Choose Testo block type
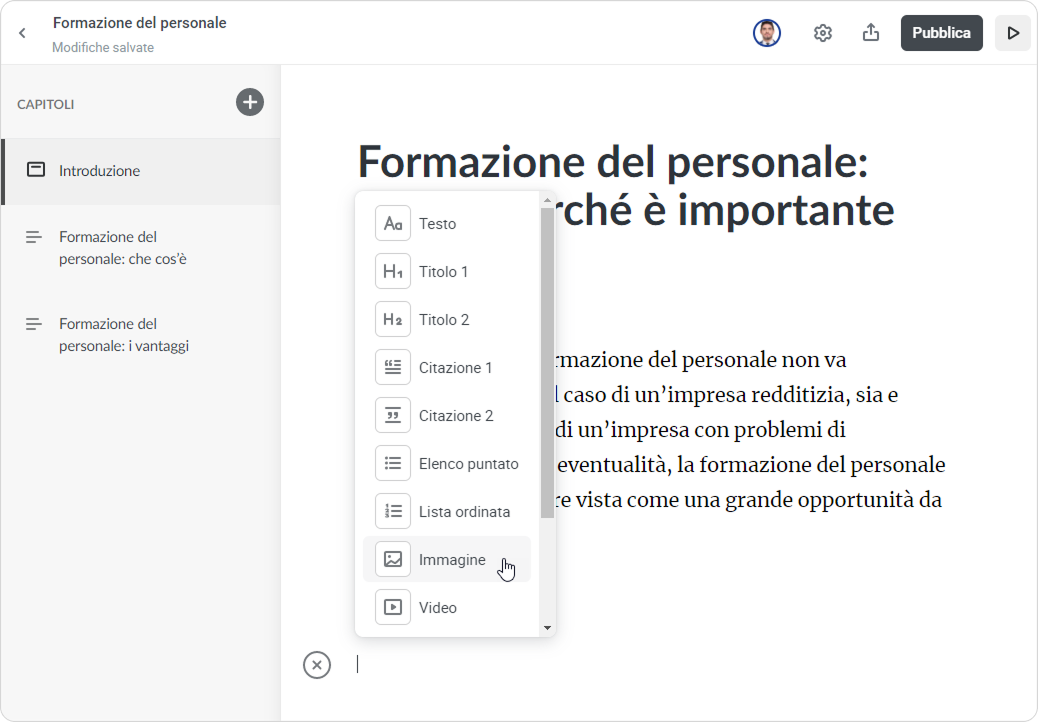This screenshot has width=1038, height=722. [437, 224]
